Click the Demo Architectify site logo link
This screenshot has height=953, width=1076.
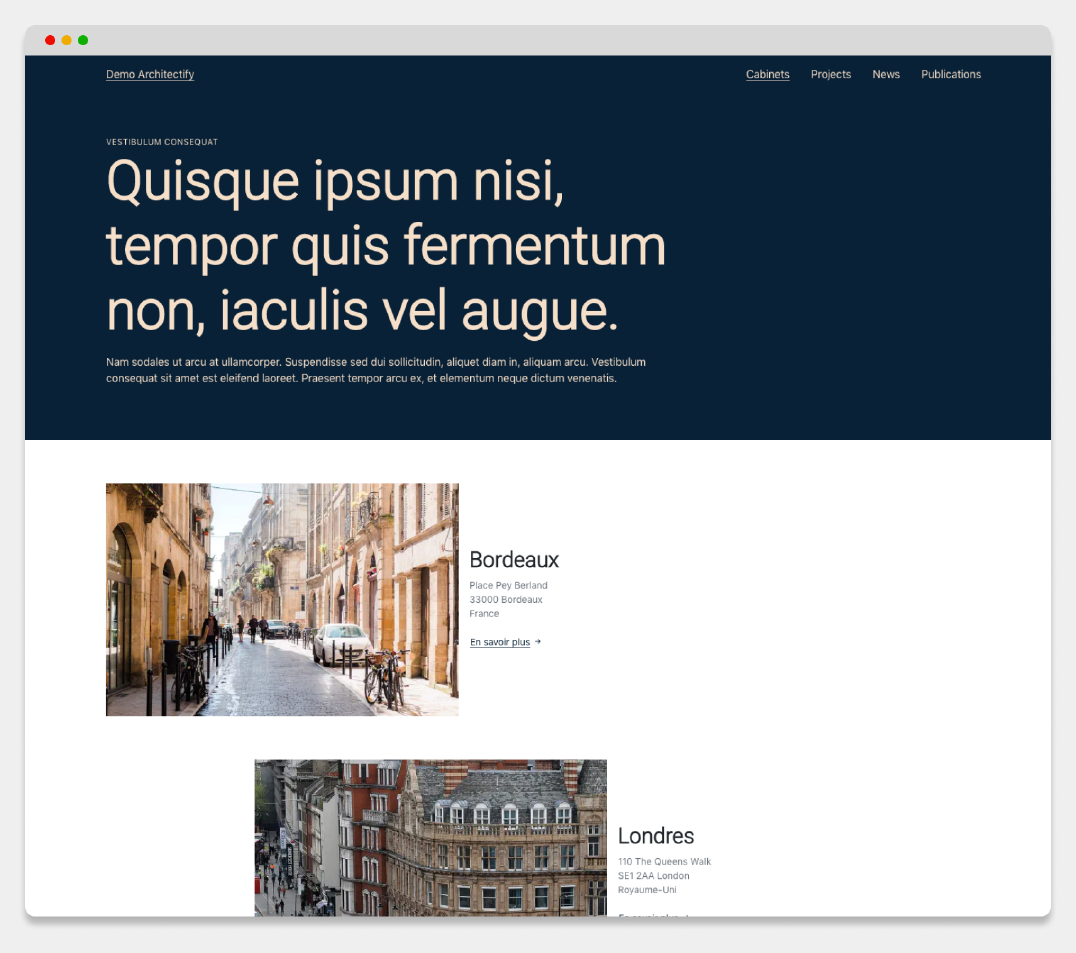click(x=150, y=74)
